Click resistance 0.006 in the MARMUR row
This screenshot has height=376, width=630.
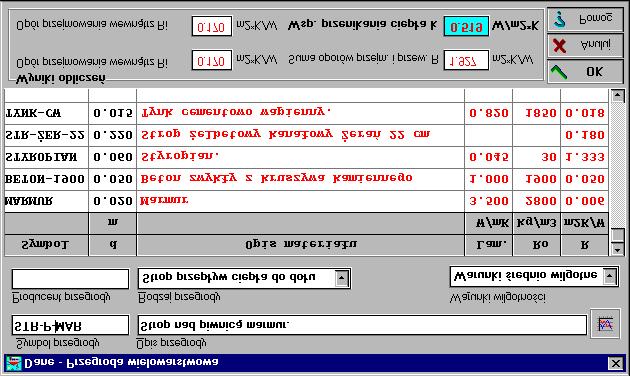(x=585, y=202)
